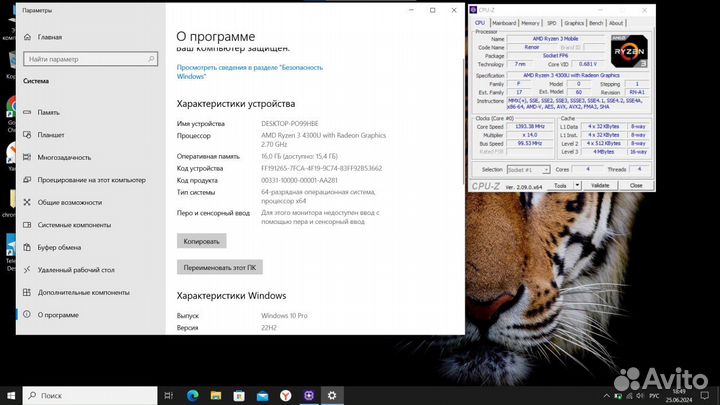
Task: Switch to the CPU tab in CPU-Z
Action: (480, 22)
